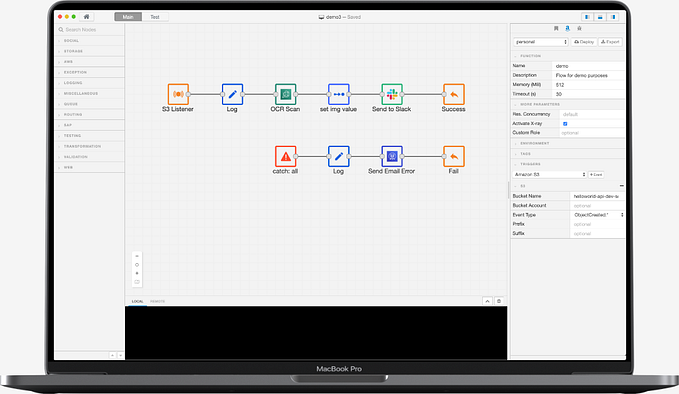Reset canvas zoom with the circle control
Image resolution: width=679 pixels, height=394 pixels.
click(x=137, y=265)
